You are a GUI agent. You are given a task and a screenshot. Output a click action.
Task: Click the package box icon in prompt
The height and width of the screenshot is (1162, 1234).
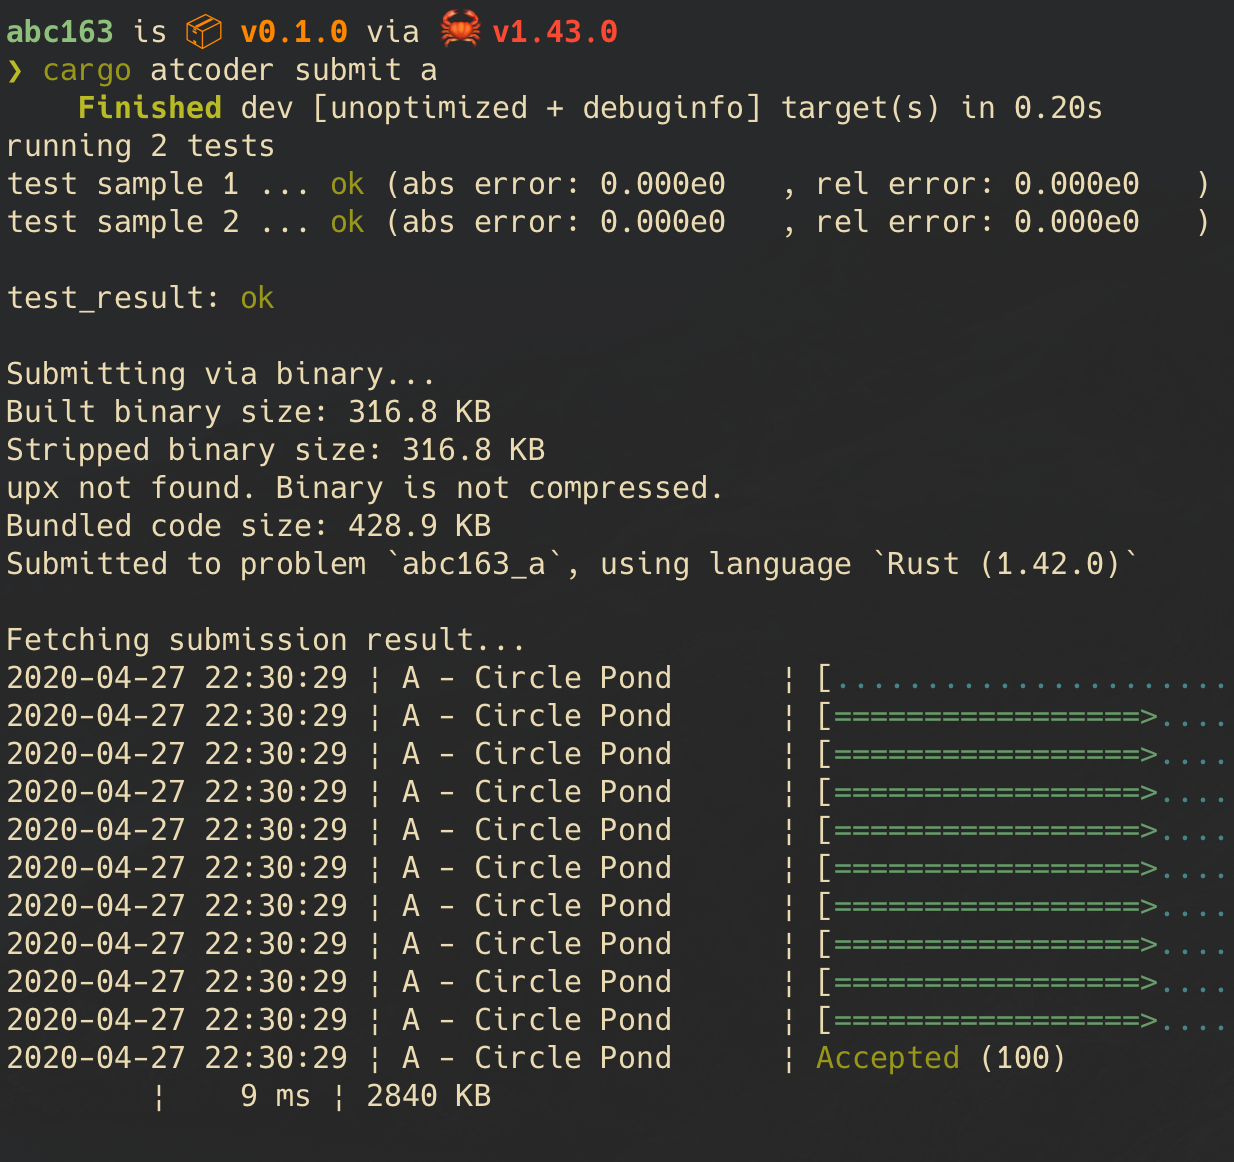pos(204,32)
